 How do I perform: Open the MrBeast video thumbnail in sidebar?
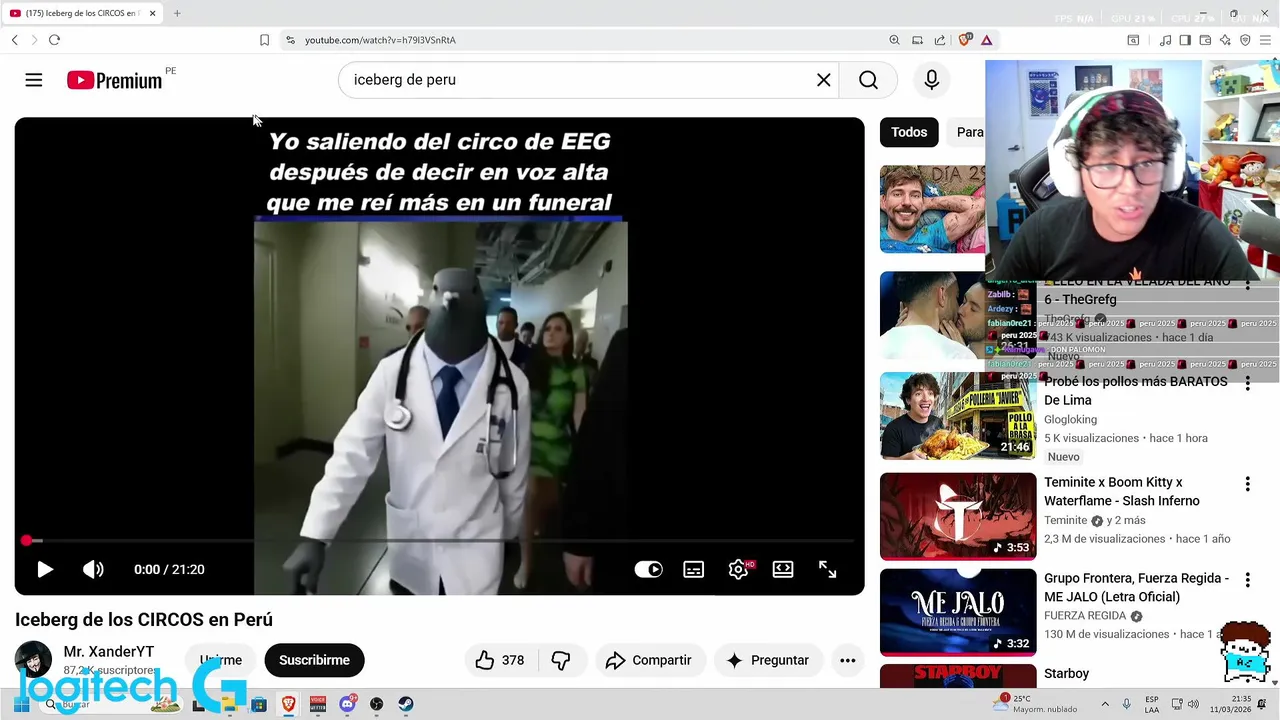[932, 209]
